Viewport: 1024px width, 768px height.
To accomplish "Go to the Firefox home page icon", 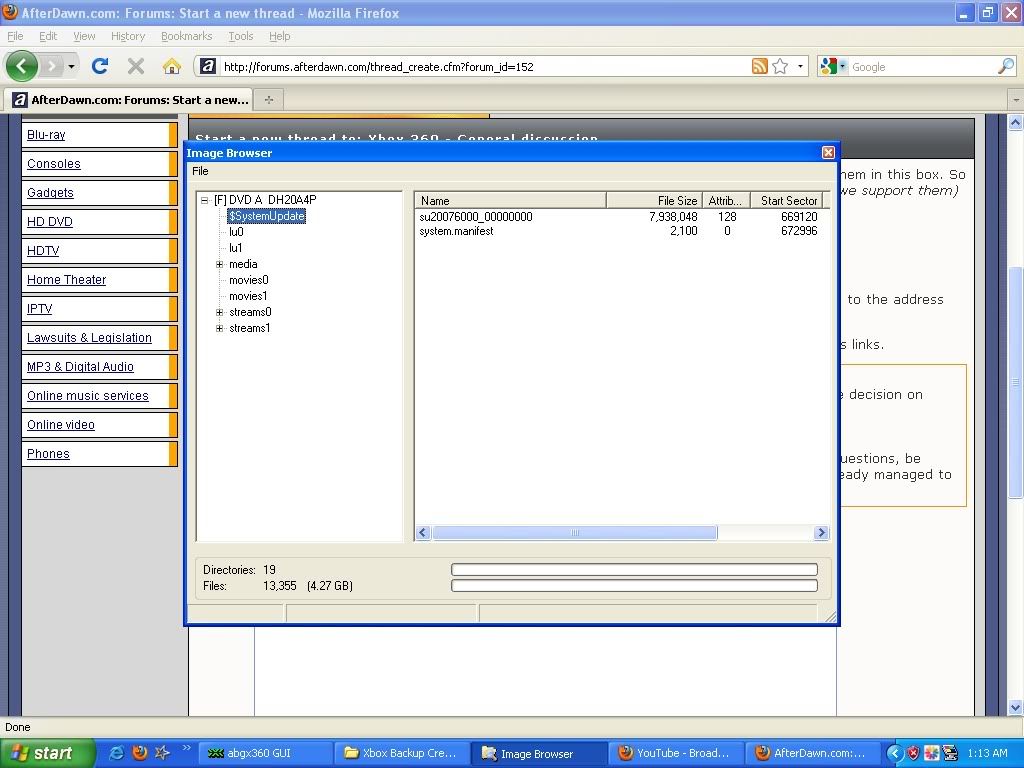I will point(172,66).
